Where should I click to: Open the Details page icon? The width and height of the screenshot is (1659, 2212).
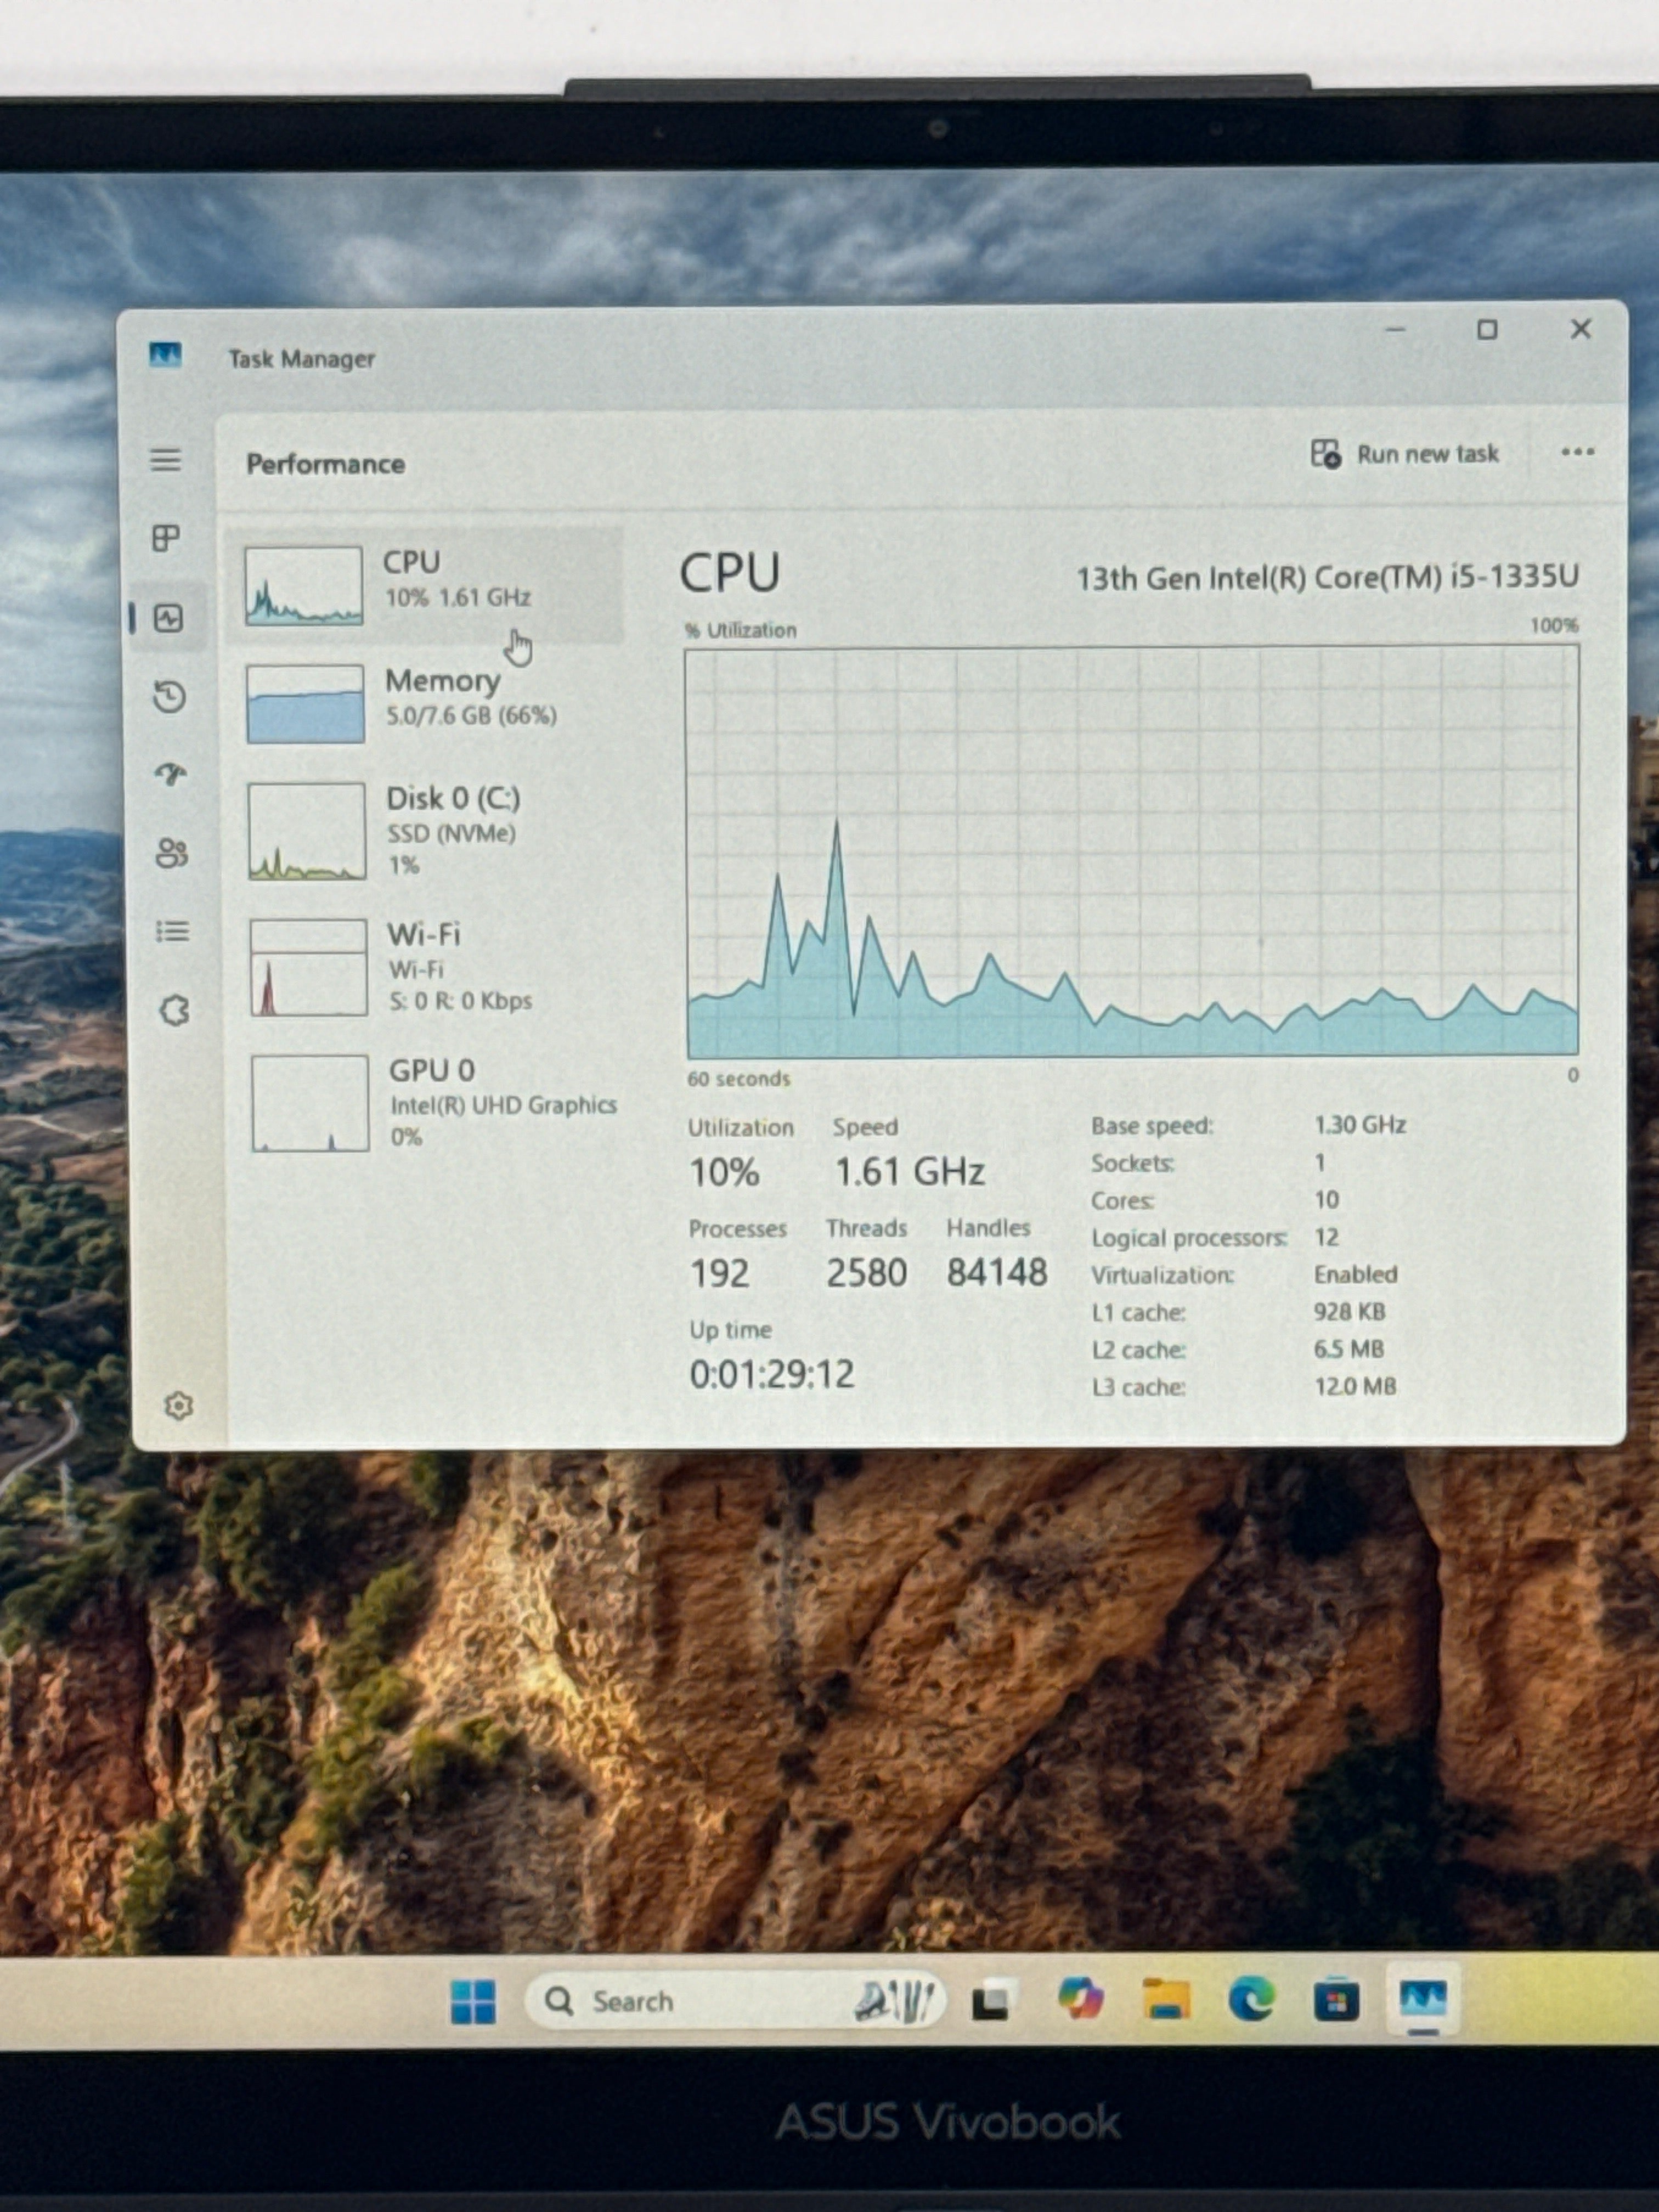tap(173, 932)
